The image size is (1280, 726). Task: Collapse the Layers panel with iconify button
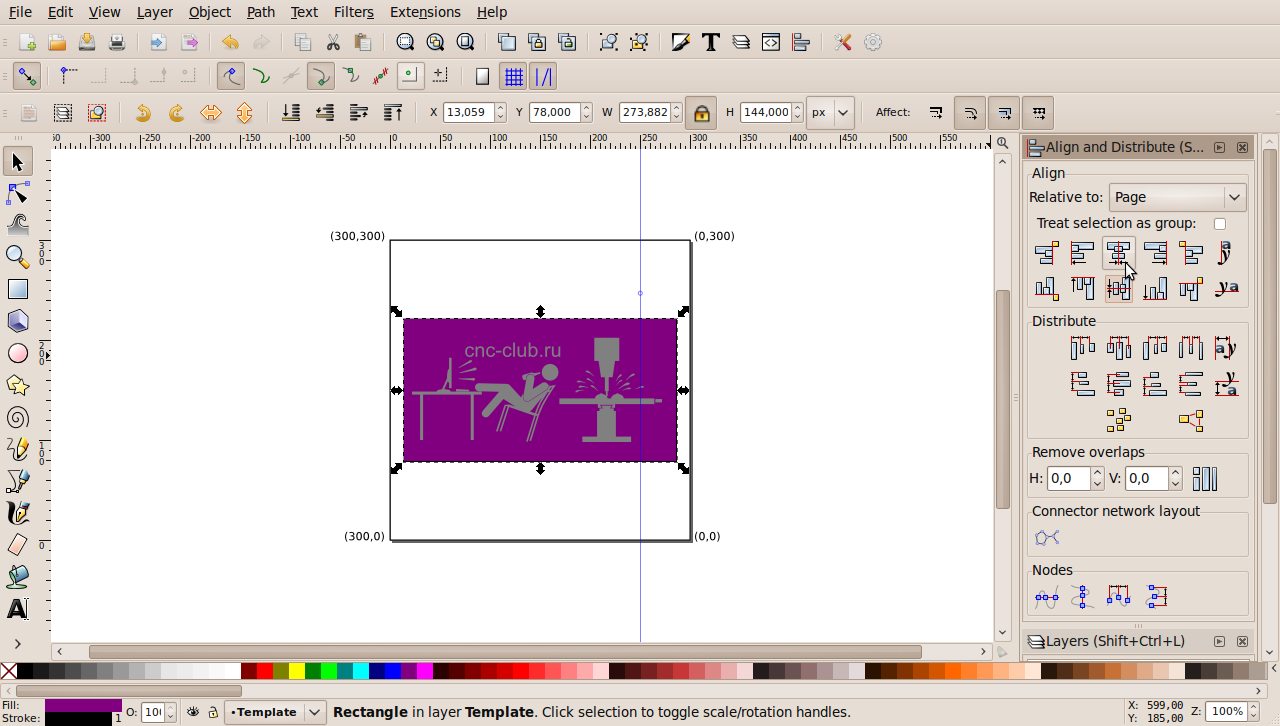tap(1219, 642)
